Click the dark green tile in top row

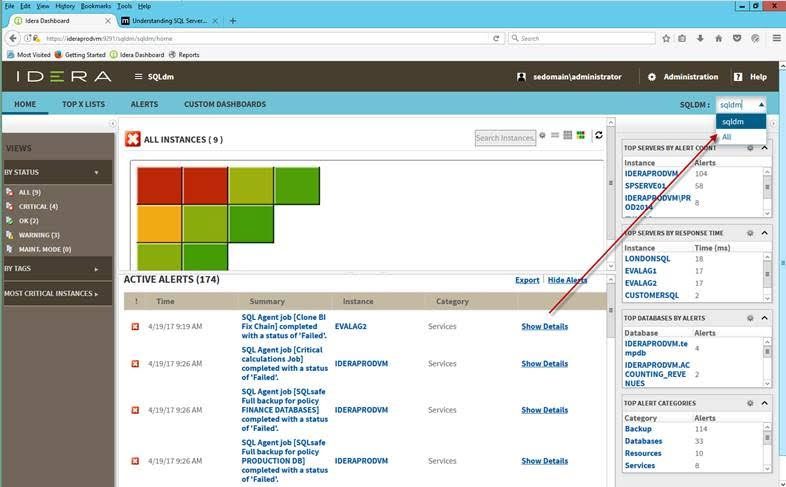pyautogui.click(x=297, y=186)
